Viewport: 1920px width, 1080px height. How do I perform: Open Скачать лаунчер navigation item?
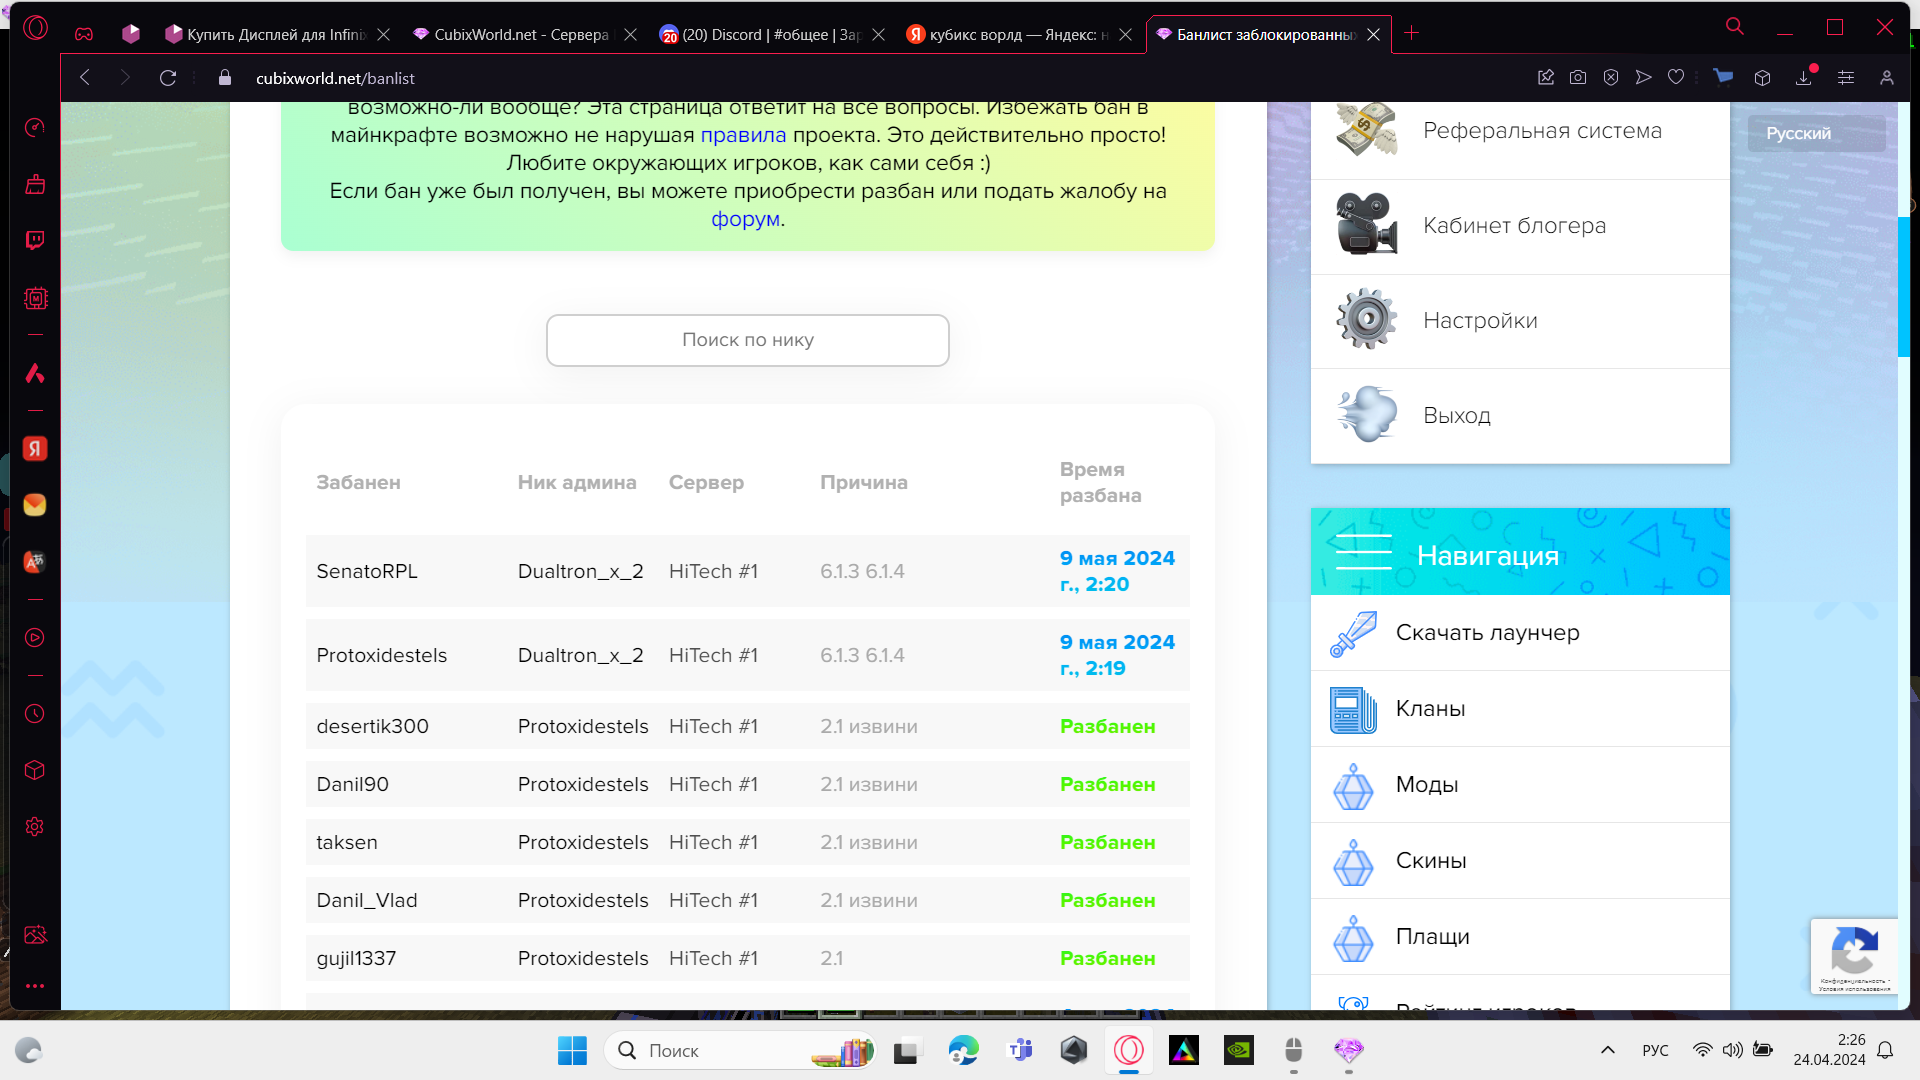(1487, 633)
